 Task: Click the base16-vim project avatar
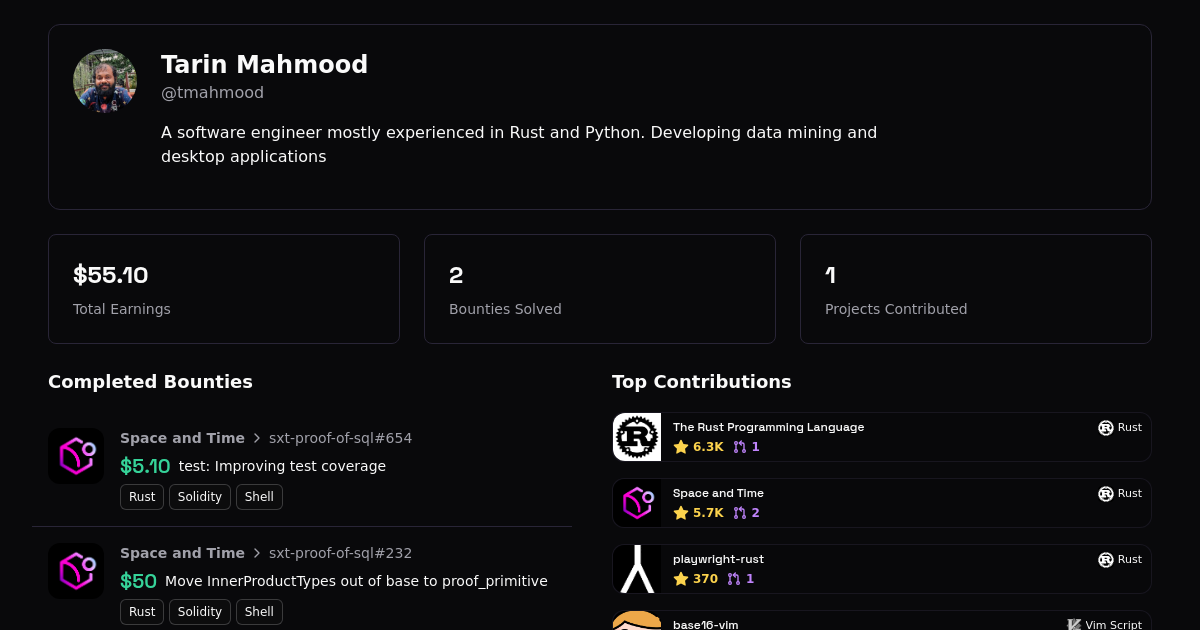637,621
